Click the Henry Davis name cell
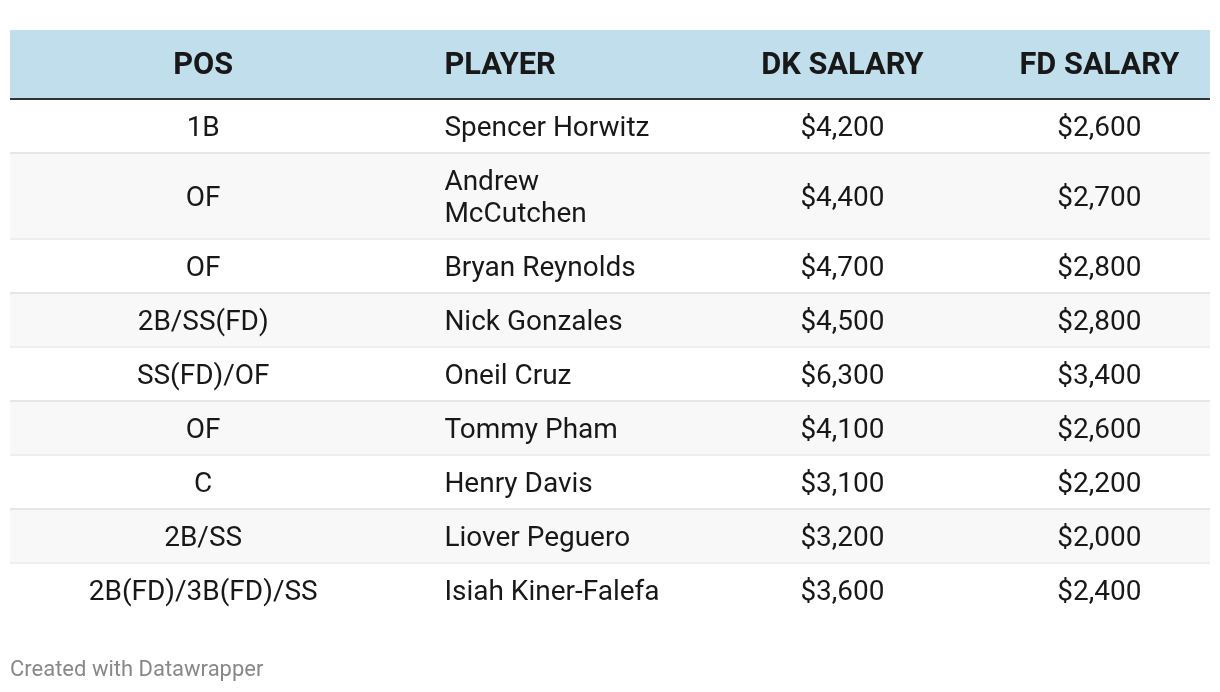Image resolution: width=1220 pixels, height=692 pixels. [518, 483]
